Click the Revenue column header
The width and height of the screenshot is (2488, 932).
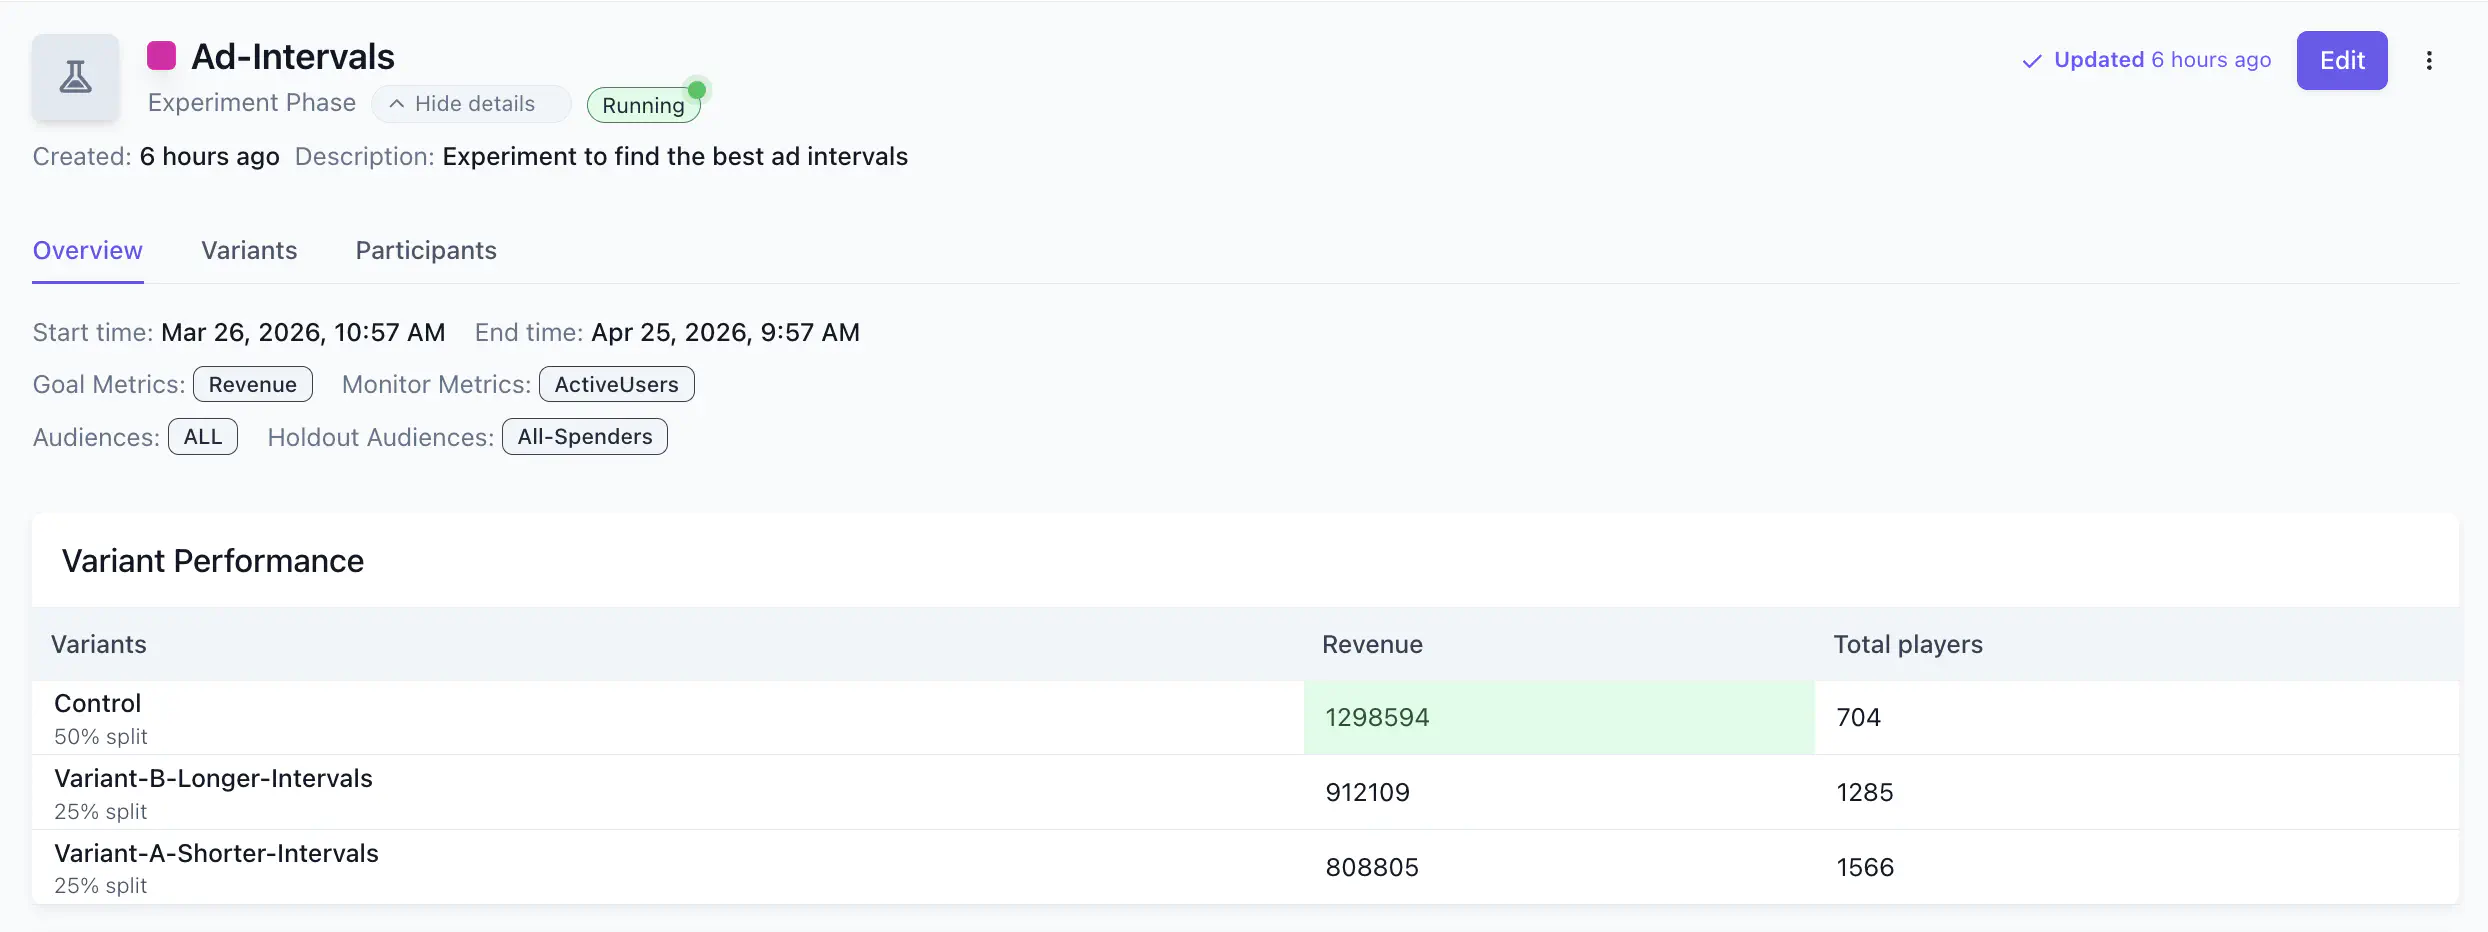(x=1372, y=645)
